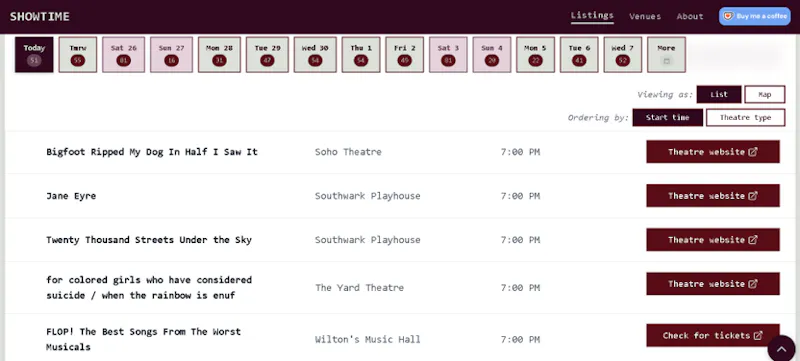Image resolution: width=800 pixels, height=361 pixels.
Task: Click Check for tickets for FLOP!
Action: (713, 336)
